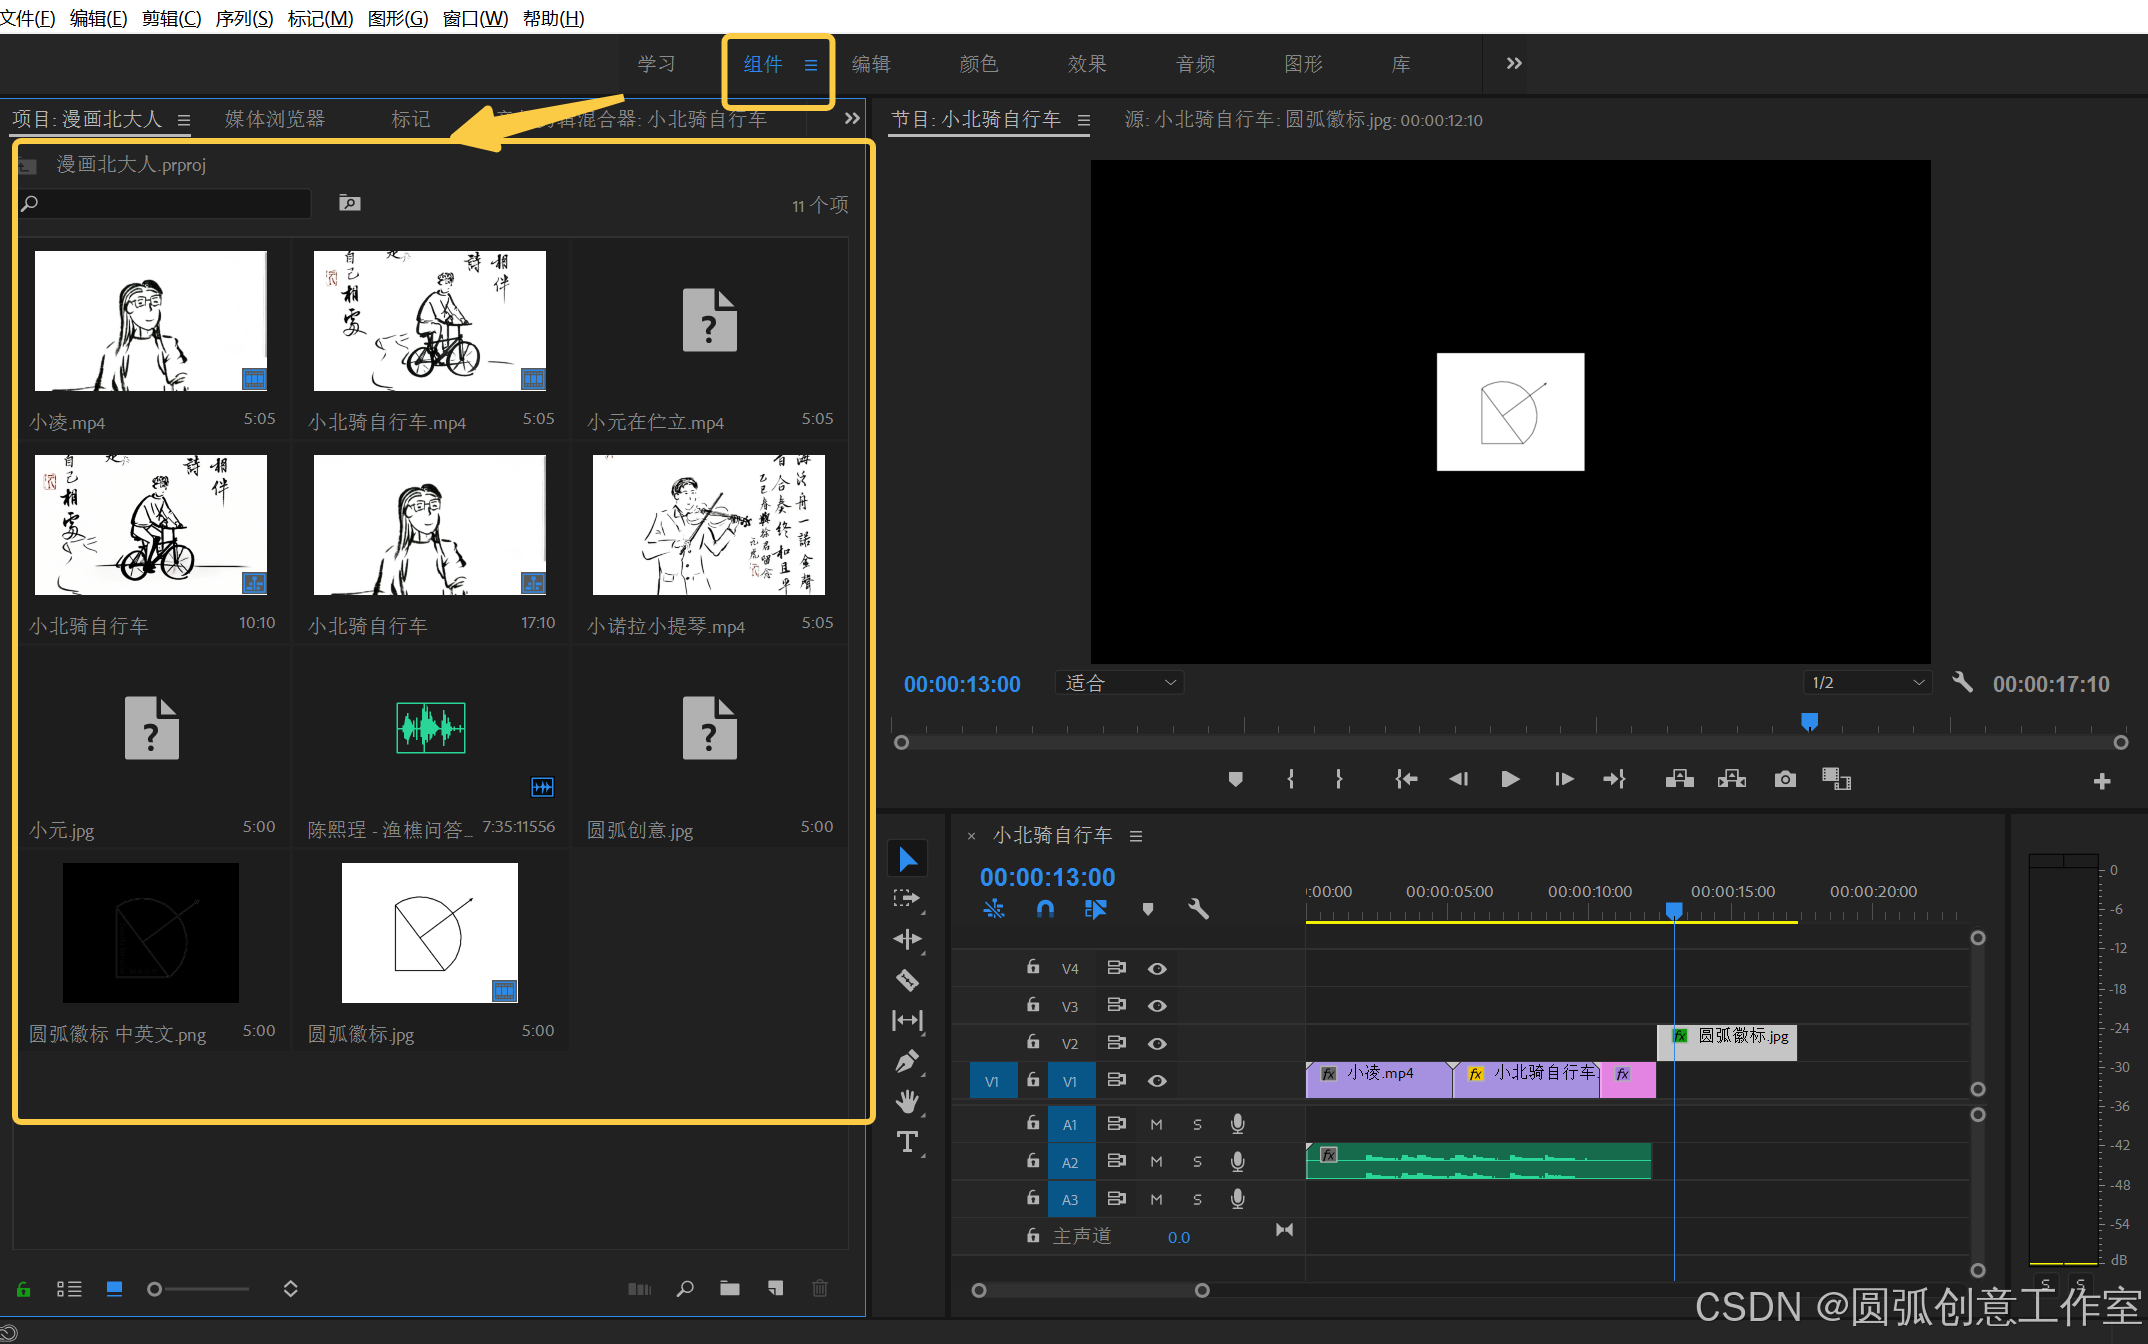
Task: Open playback resolution dropdown 1/2
Action: click(1867, 683)
